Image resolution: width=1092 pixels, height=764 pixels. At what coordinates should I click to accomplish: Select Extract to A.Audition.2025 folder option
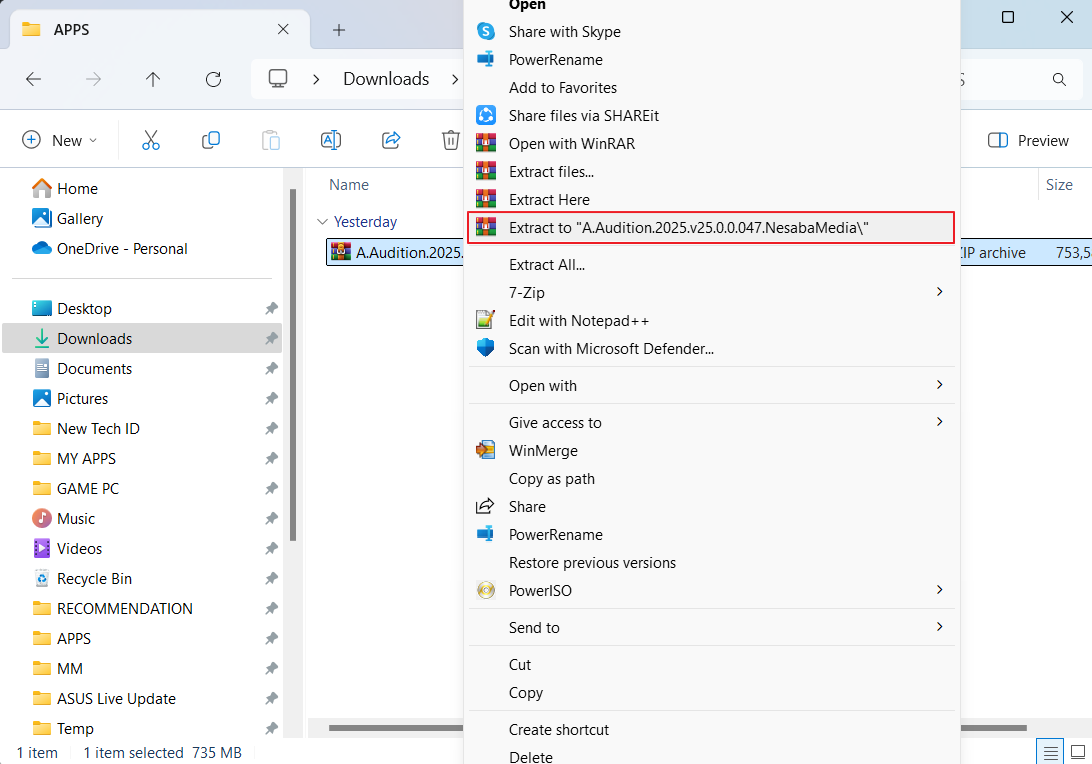[x=688, y=228]
